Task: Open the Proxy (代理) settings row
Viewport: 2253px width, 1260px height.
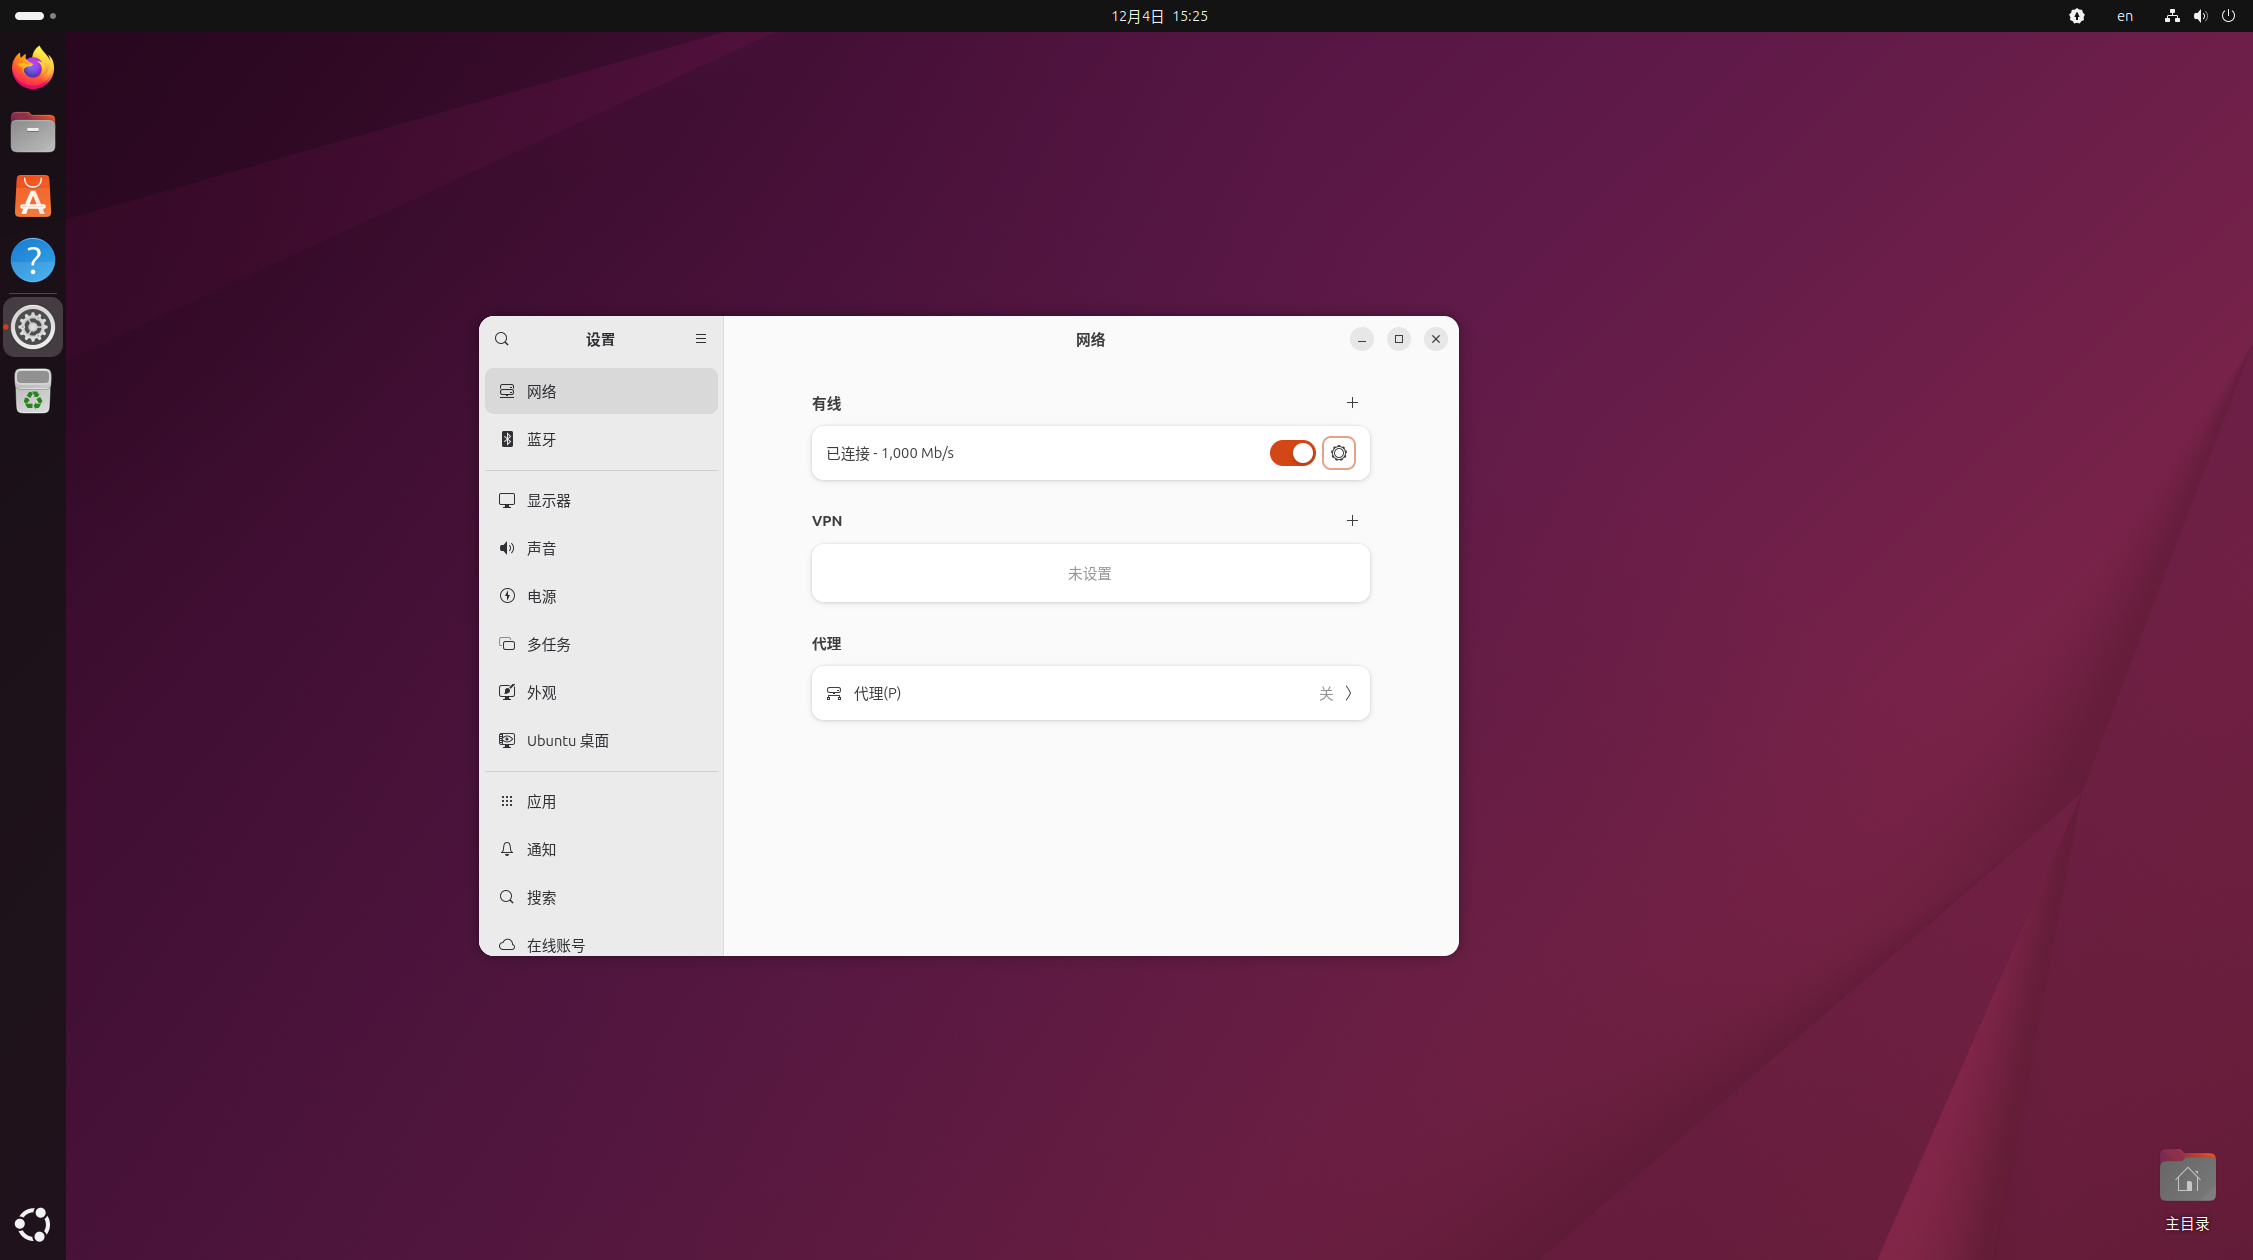Action: 1090,693
